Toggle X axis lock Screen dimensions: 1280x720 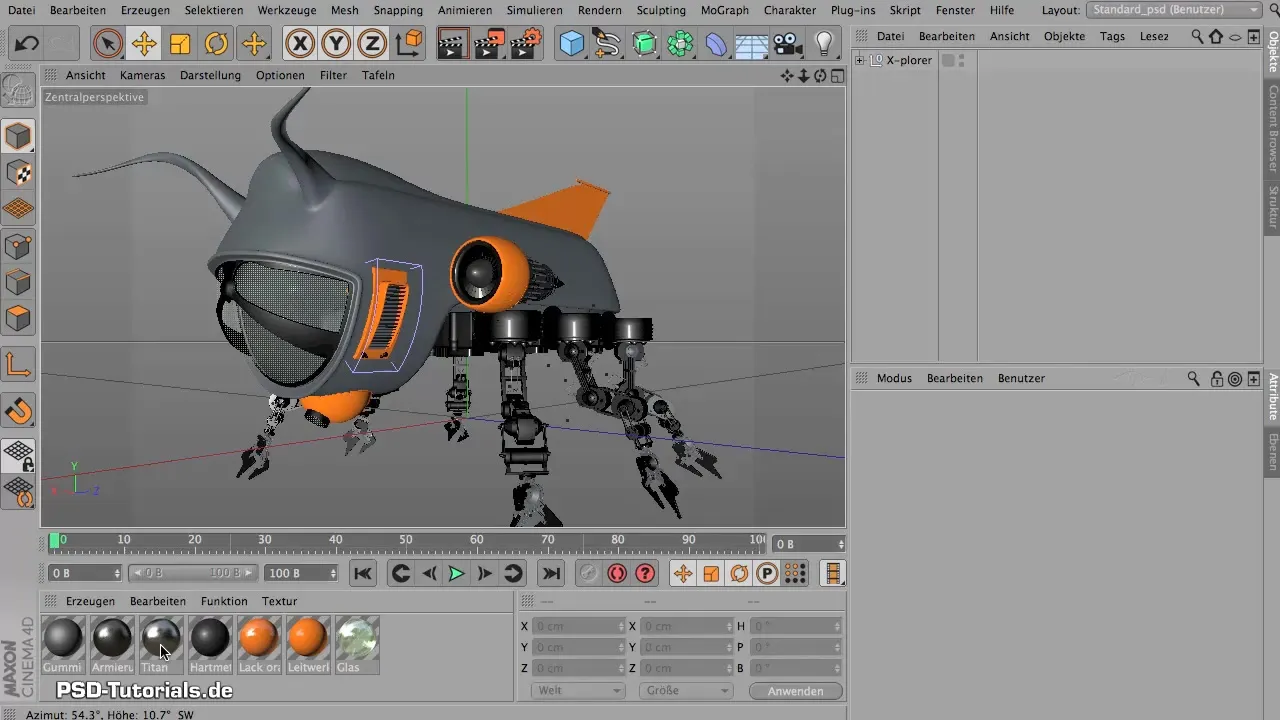(300, 44)
